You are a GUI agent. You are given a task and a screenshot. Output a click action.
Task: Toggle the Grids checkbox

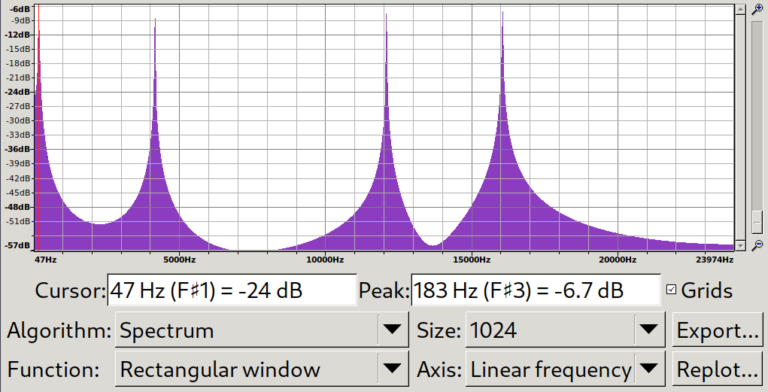671,290
